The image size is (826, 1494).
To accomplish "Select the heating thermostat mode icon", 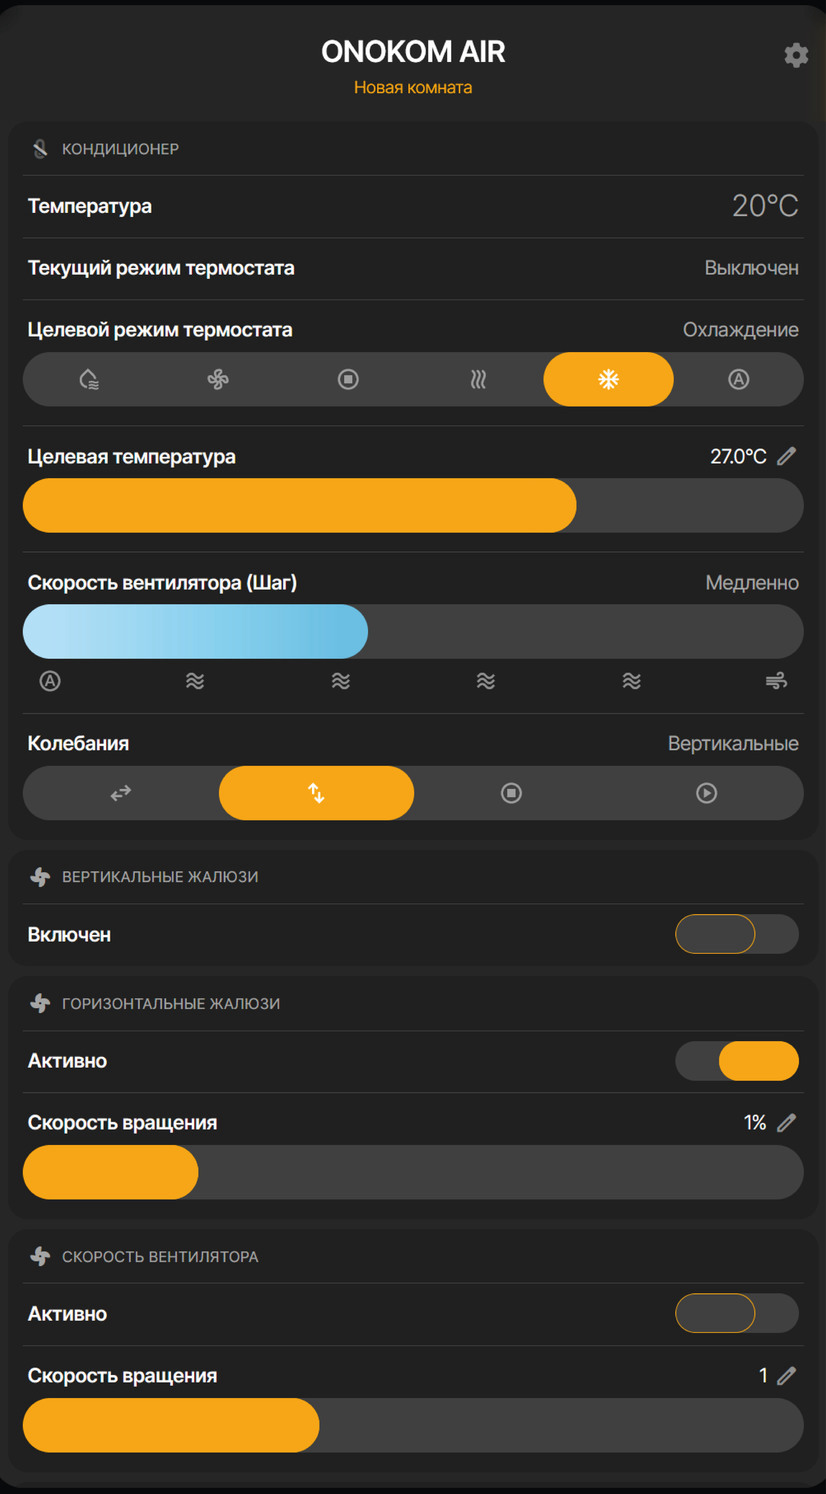I will click(478, 379).
